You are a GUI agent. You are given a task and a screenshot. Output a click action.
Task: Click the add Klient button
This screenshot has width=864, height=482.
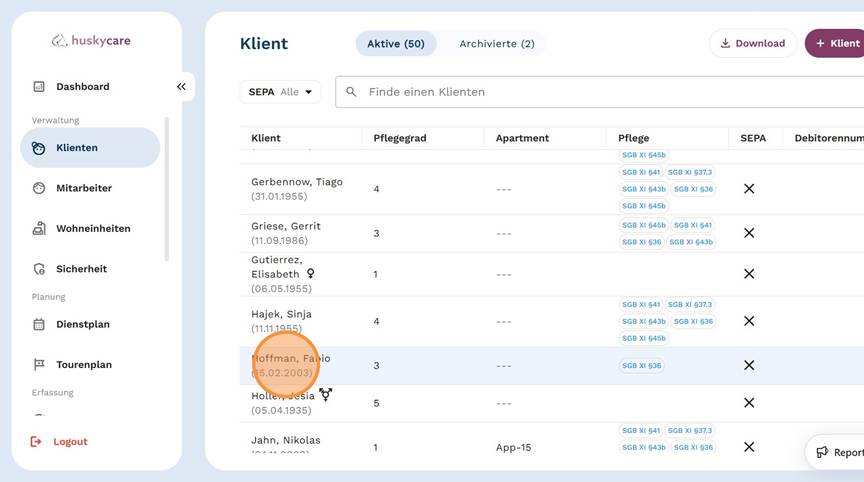836,44
